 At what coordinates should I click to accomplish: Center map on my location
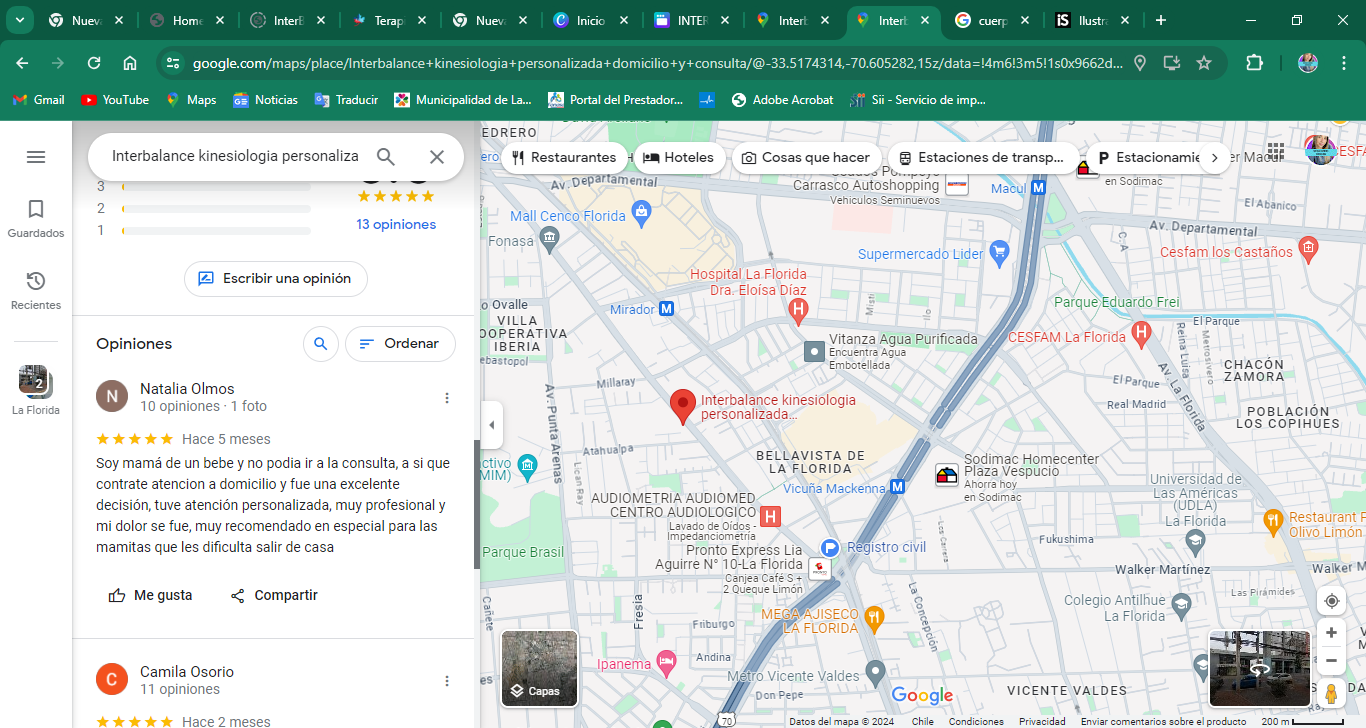tap(1331, 601)
